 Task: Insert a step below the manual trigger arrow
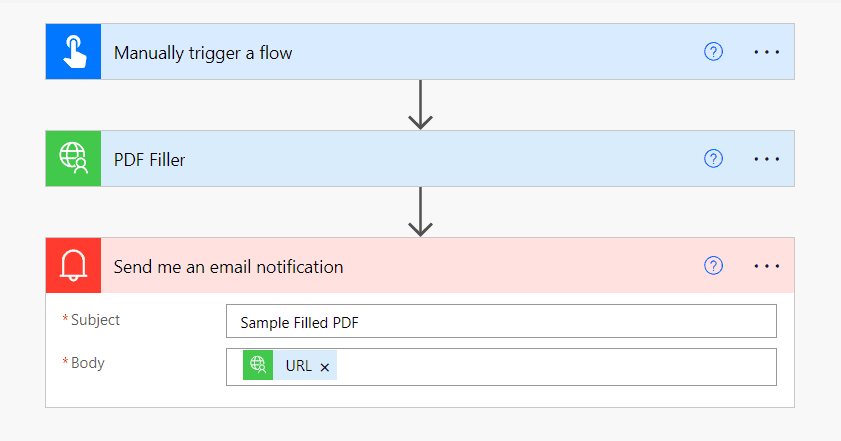pos(420,105)
